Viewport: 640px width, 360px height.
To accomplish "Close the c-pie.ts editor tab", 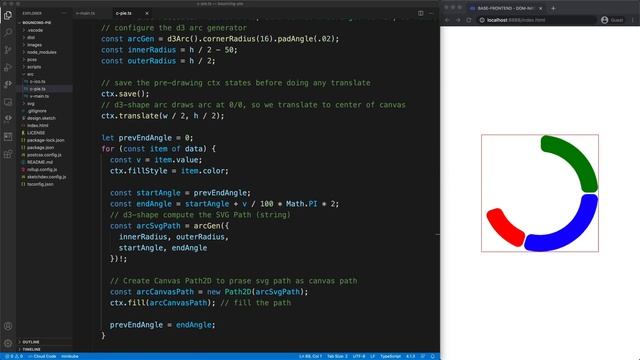I will point(147,13).
